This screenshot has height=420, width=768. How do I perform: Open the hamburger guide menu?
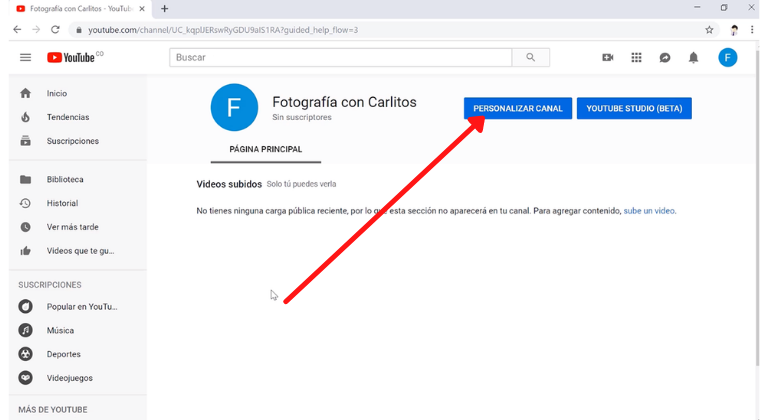tap(25, 57)
